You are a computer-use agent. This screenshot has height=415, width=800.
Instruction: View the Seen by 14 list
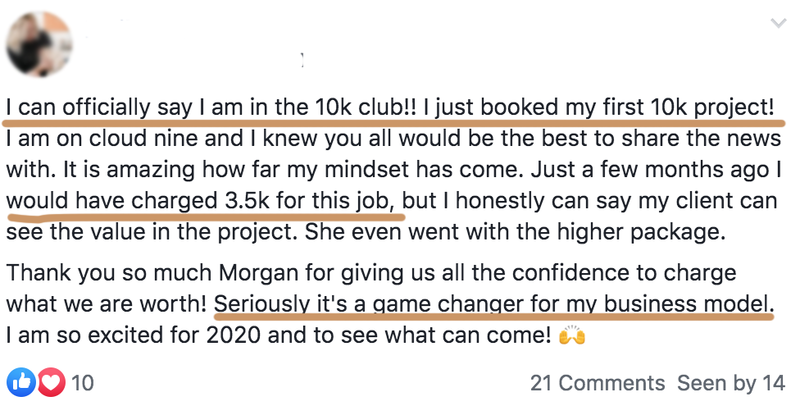(731, 383)
